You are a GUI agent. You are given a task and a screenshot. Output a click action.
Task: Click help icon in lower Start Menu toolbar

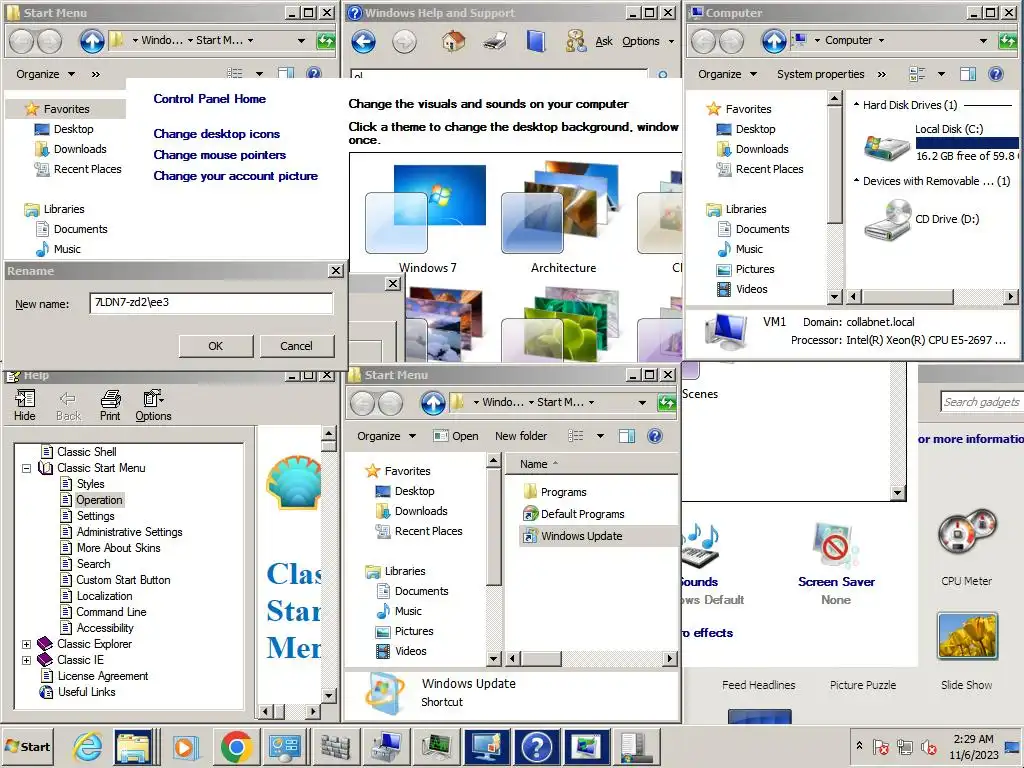click(654, 436)
